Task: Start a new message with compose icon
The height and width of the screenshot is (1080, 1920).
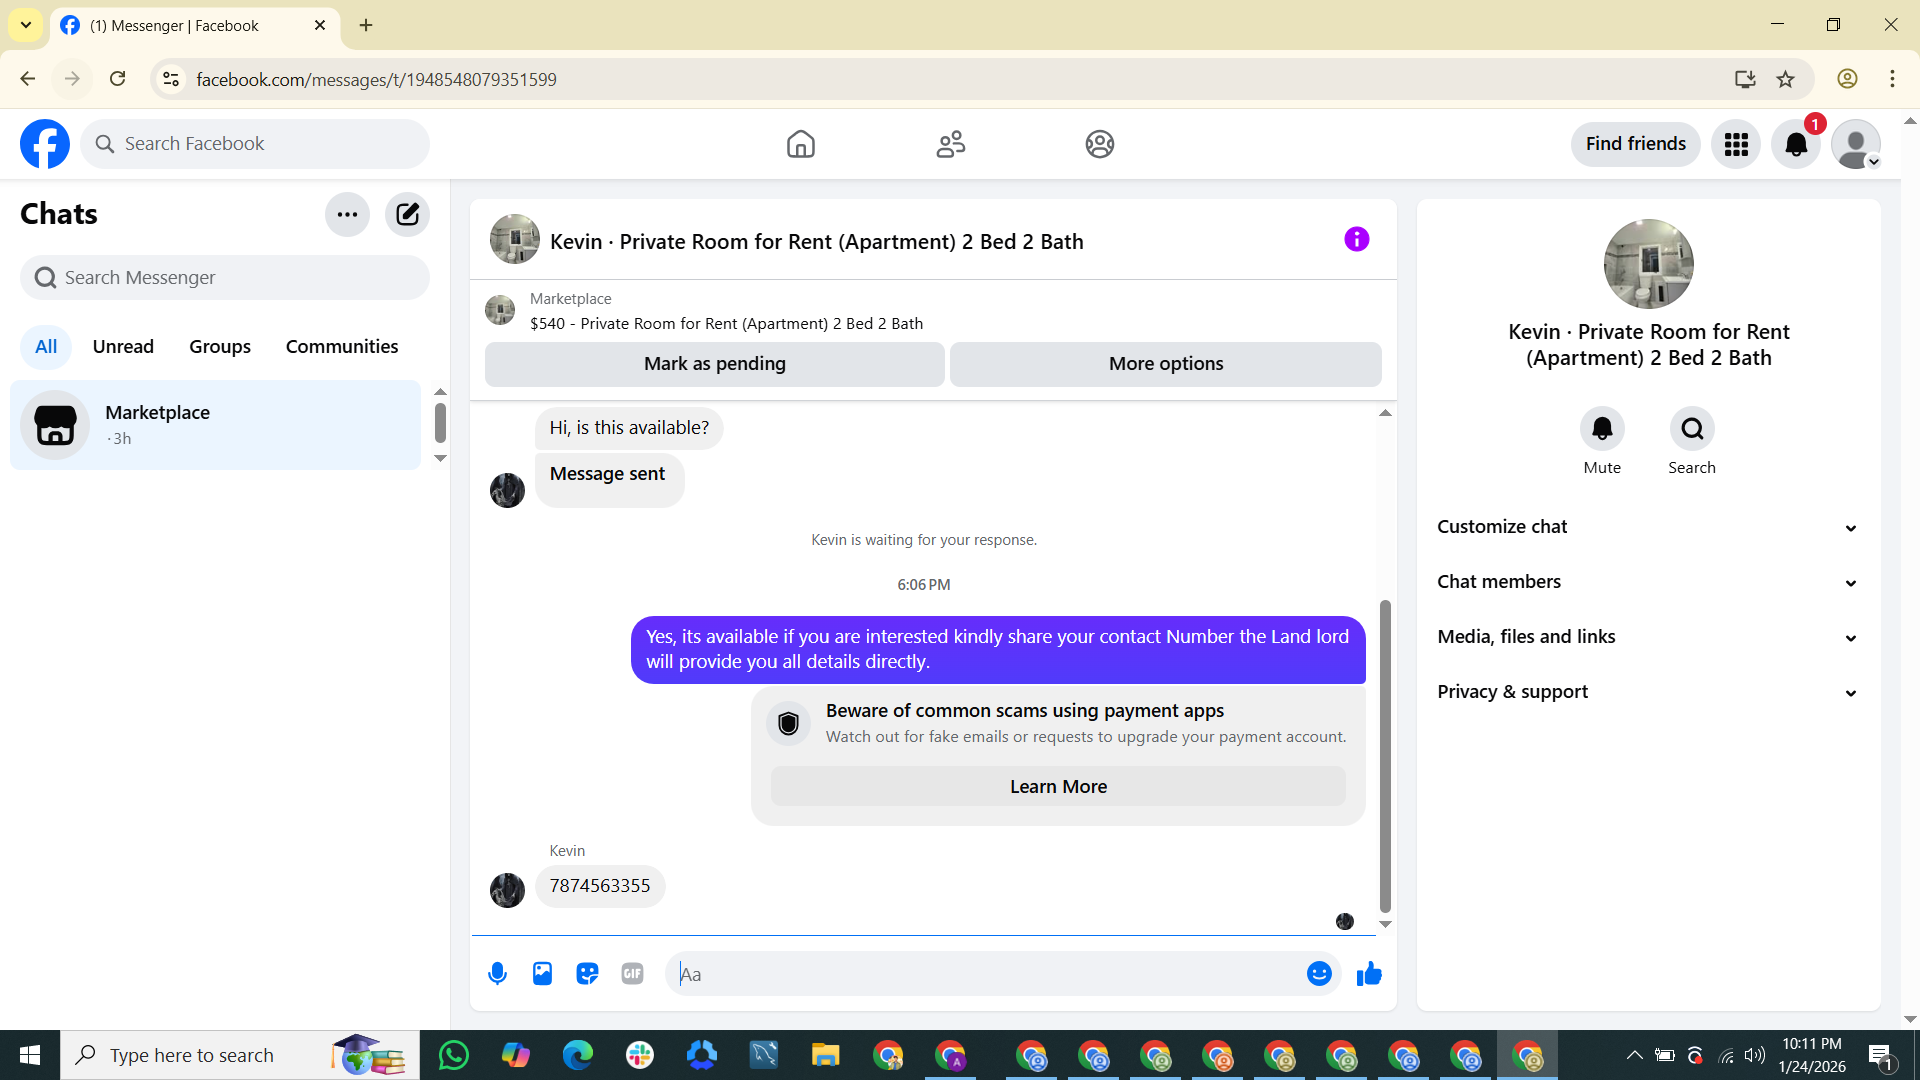Action: point(407,214)
